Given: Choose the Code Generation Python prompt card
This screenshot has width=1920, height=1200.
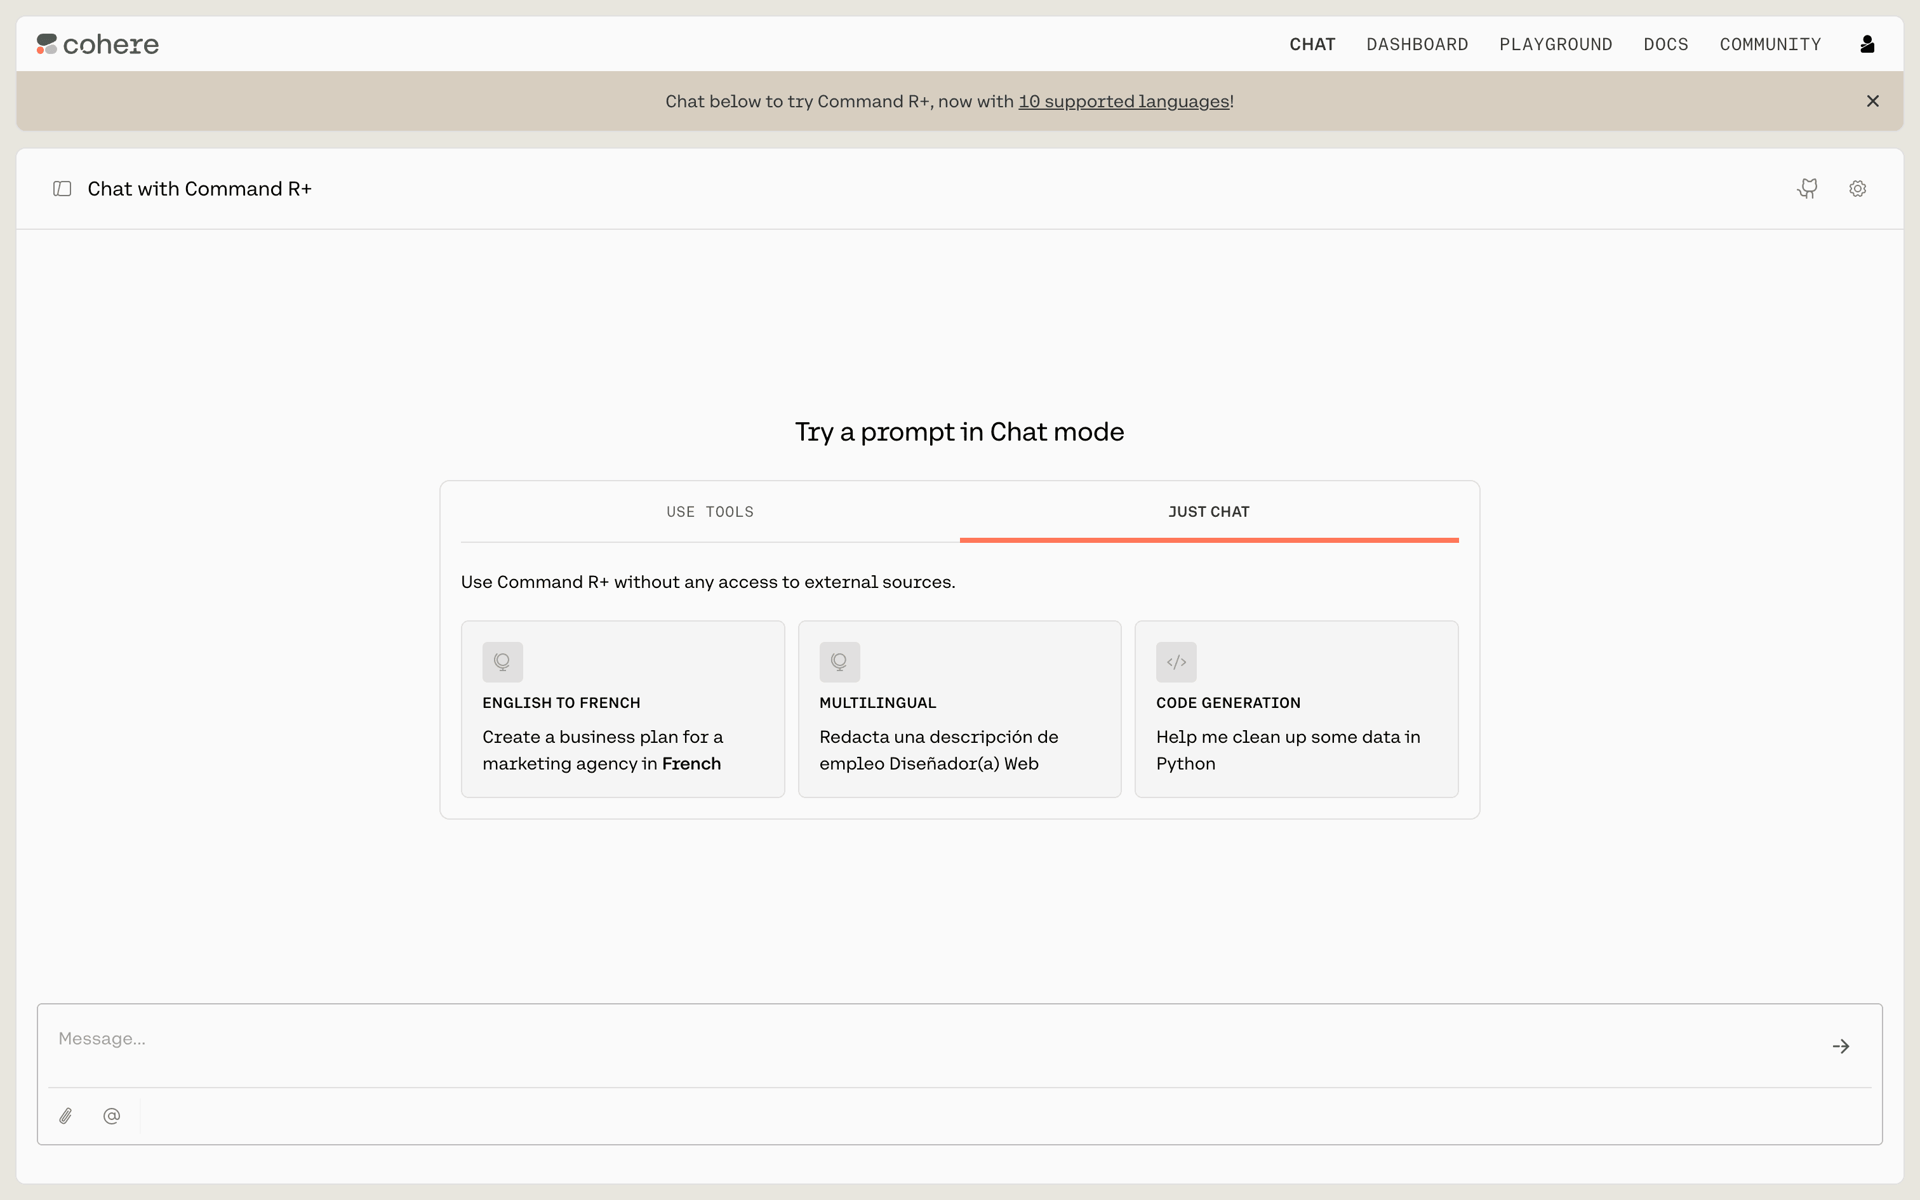Looking at the screenshot, I should [1297, 709].
